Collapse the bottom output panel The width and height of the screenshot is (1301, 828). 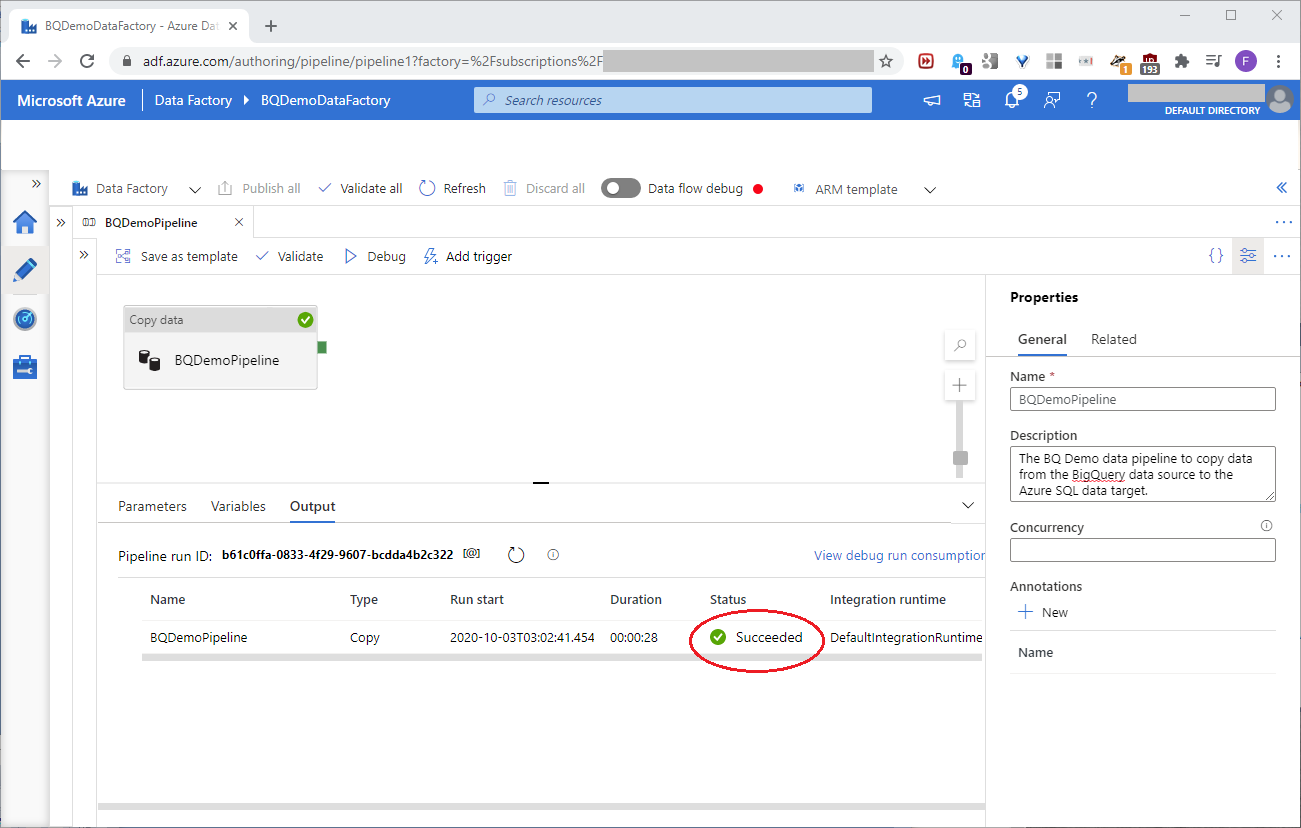[x=967, y=505]
